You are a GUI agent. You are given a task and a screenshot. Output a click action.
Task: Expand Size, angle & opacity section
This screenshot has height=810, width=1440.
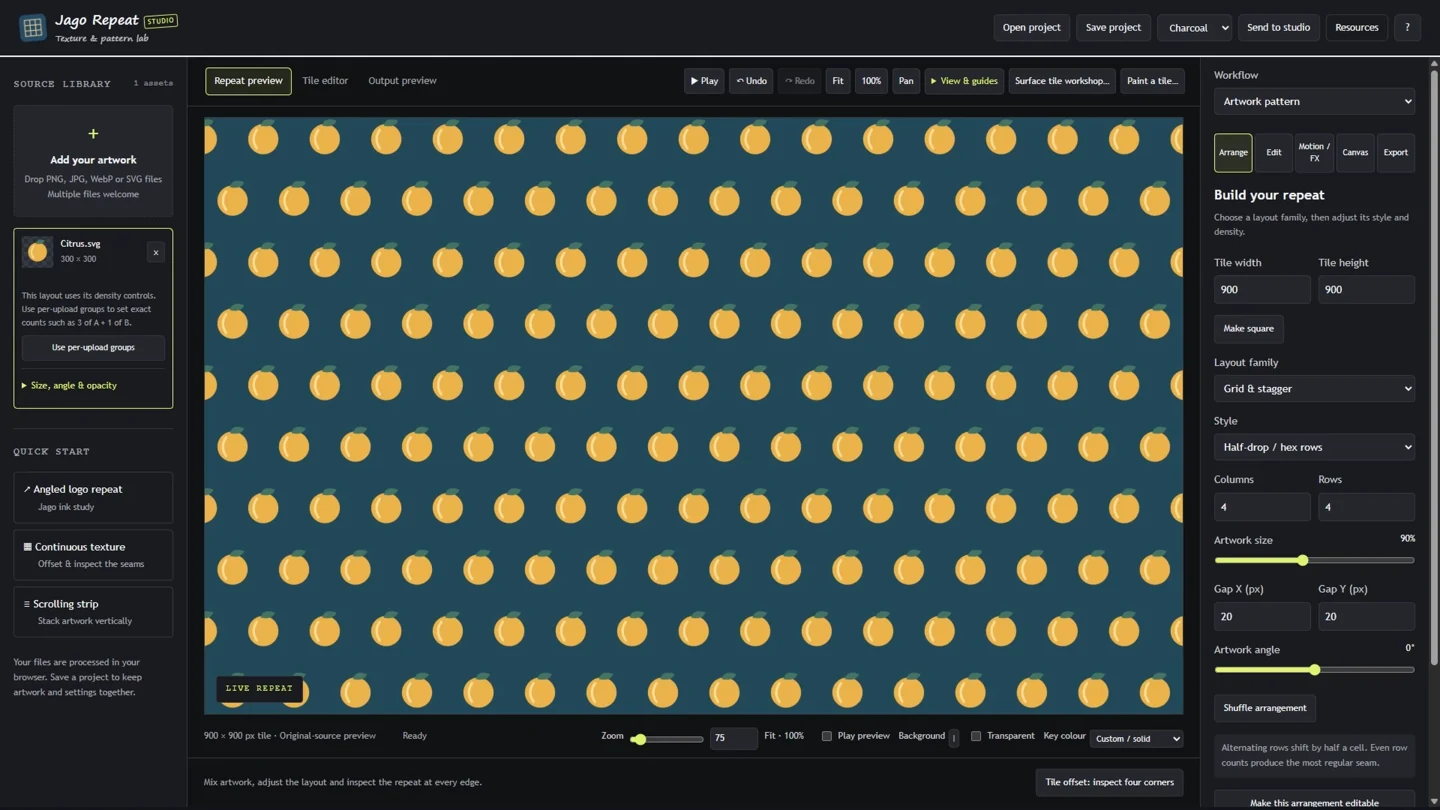pyautogui.click(x=69, y=386)
